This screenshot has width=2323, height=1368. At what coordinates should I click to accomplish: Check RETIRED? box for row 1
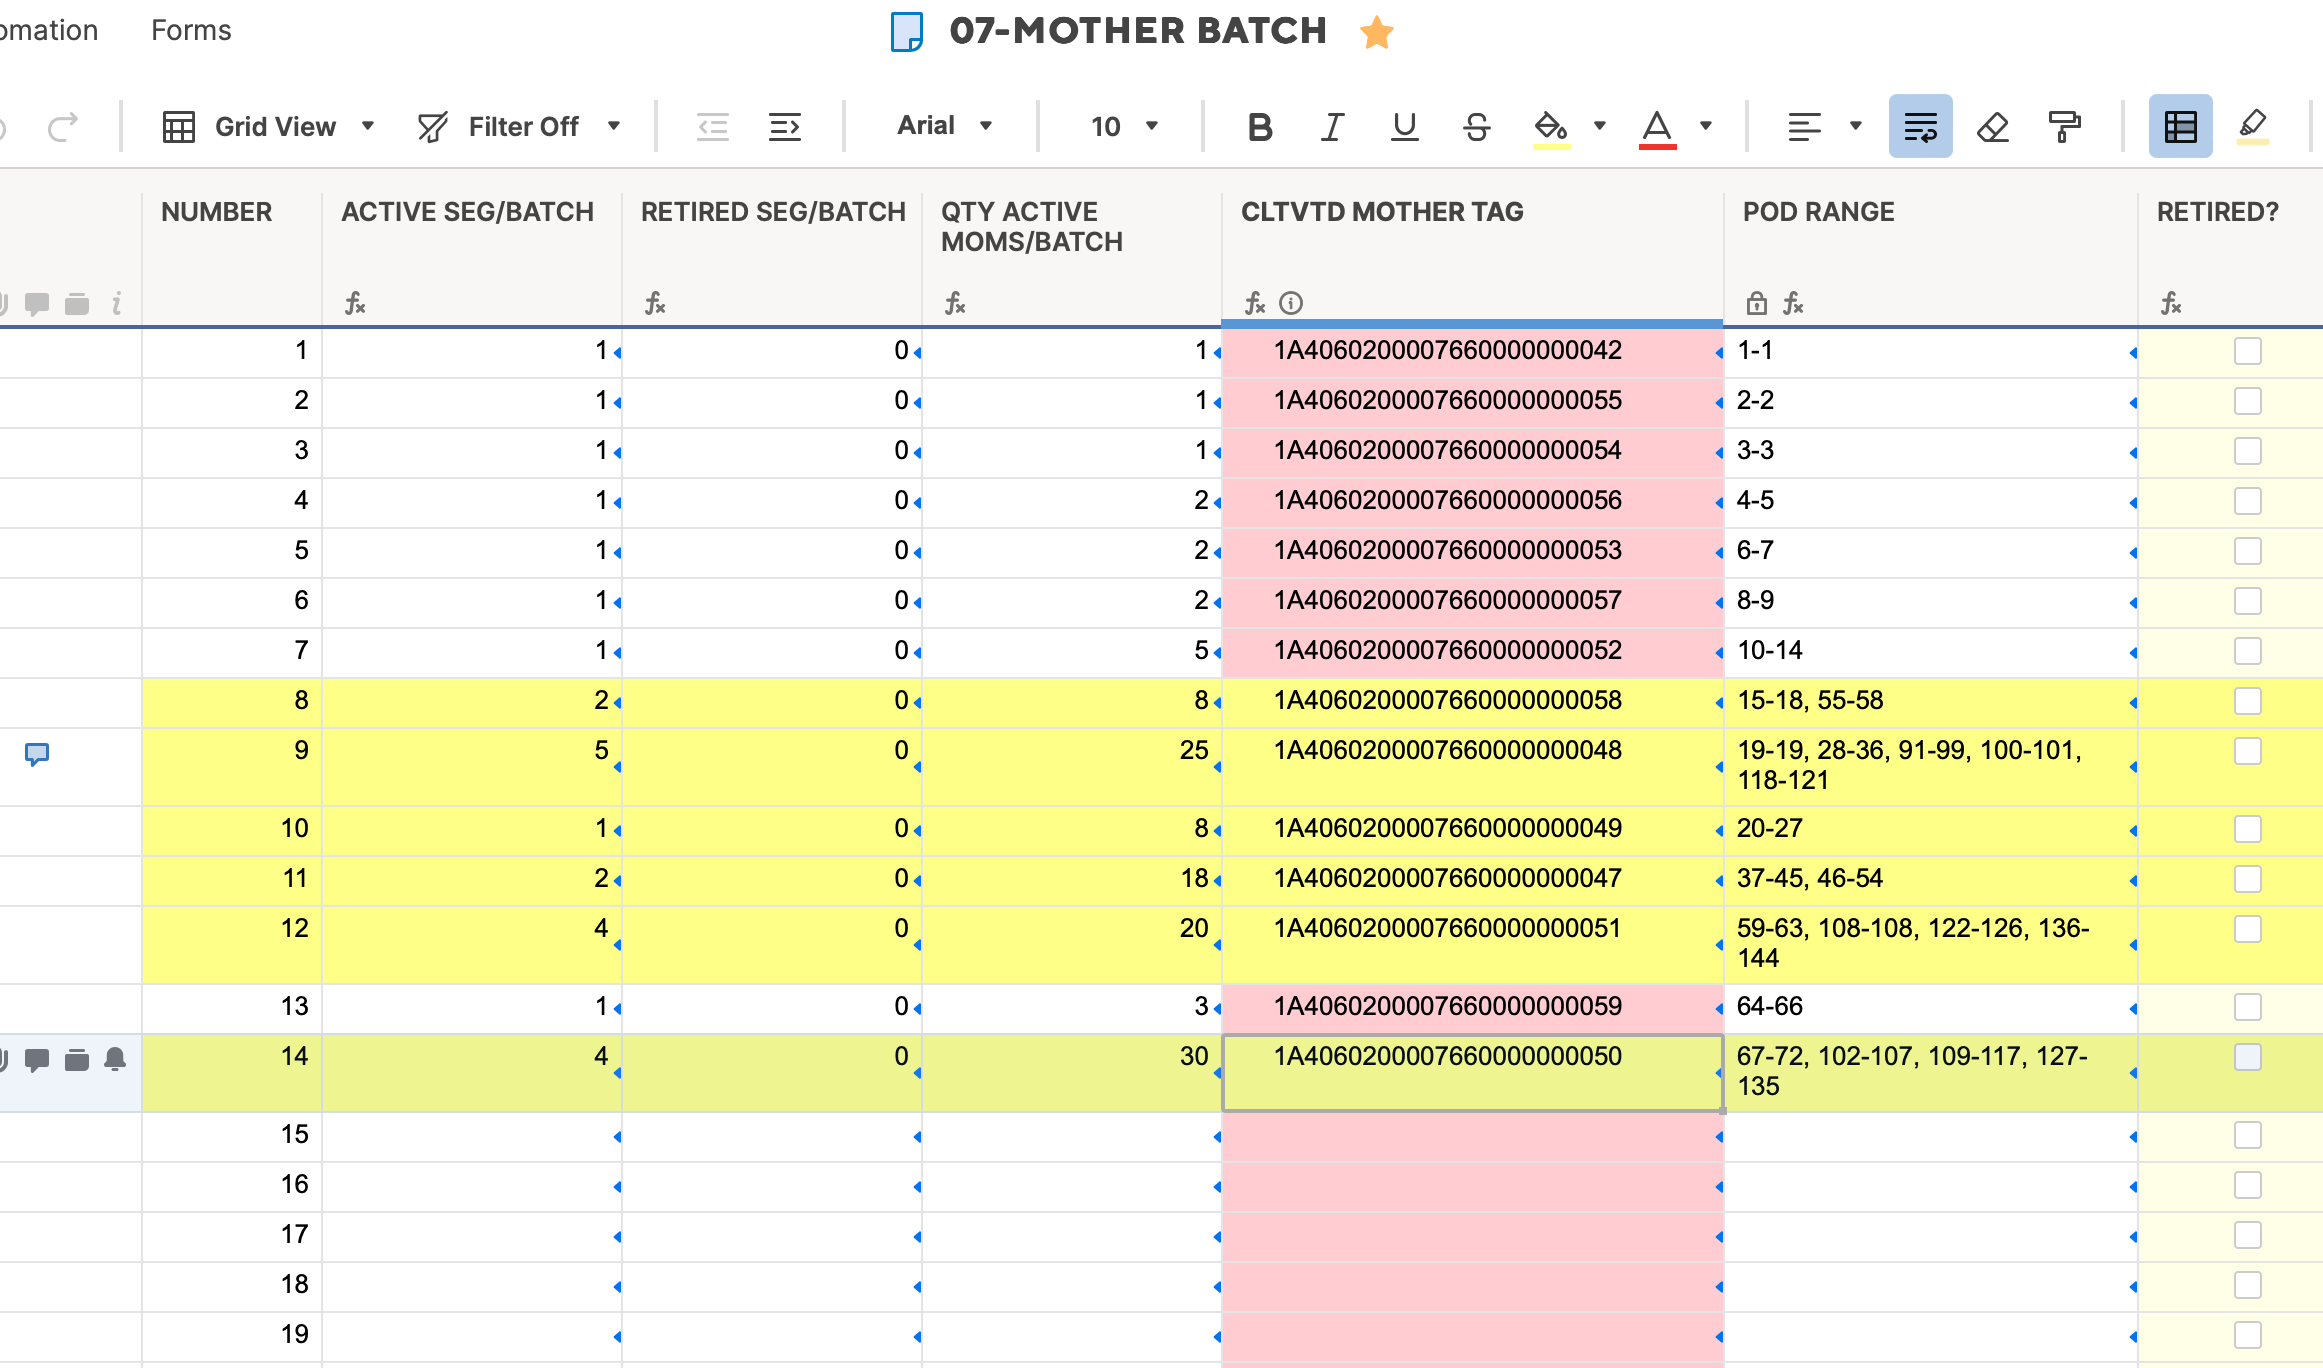[2247, 351]
